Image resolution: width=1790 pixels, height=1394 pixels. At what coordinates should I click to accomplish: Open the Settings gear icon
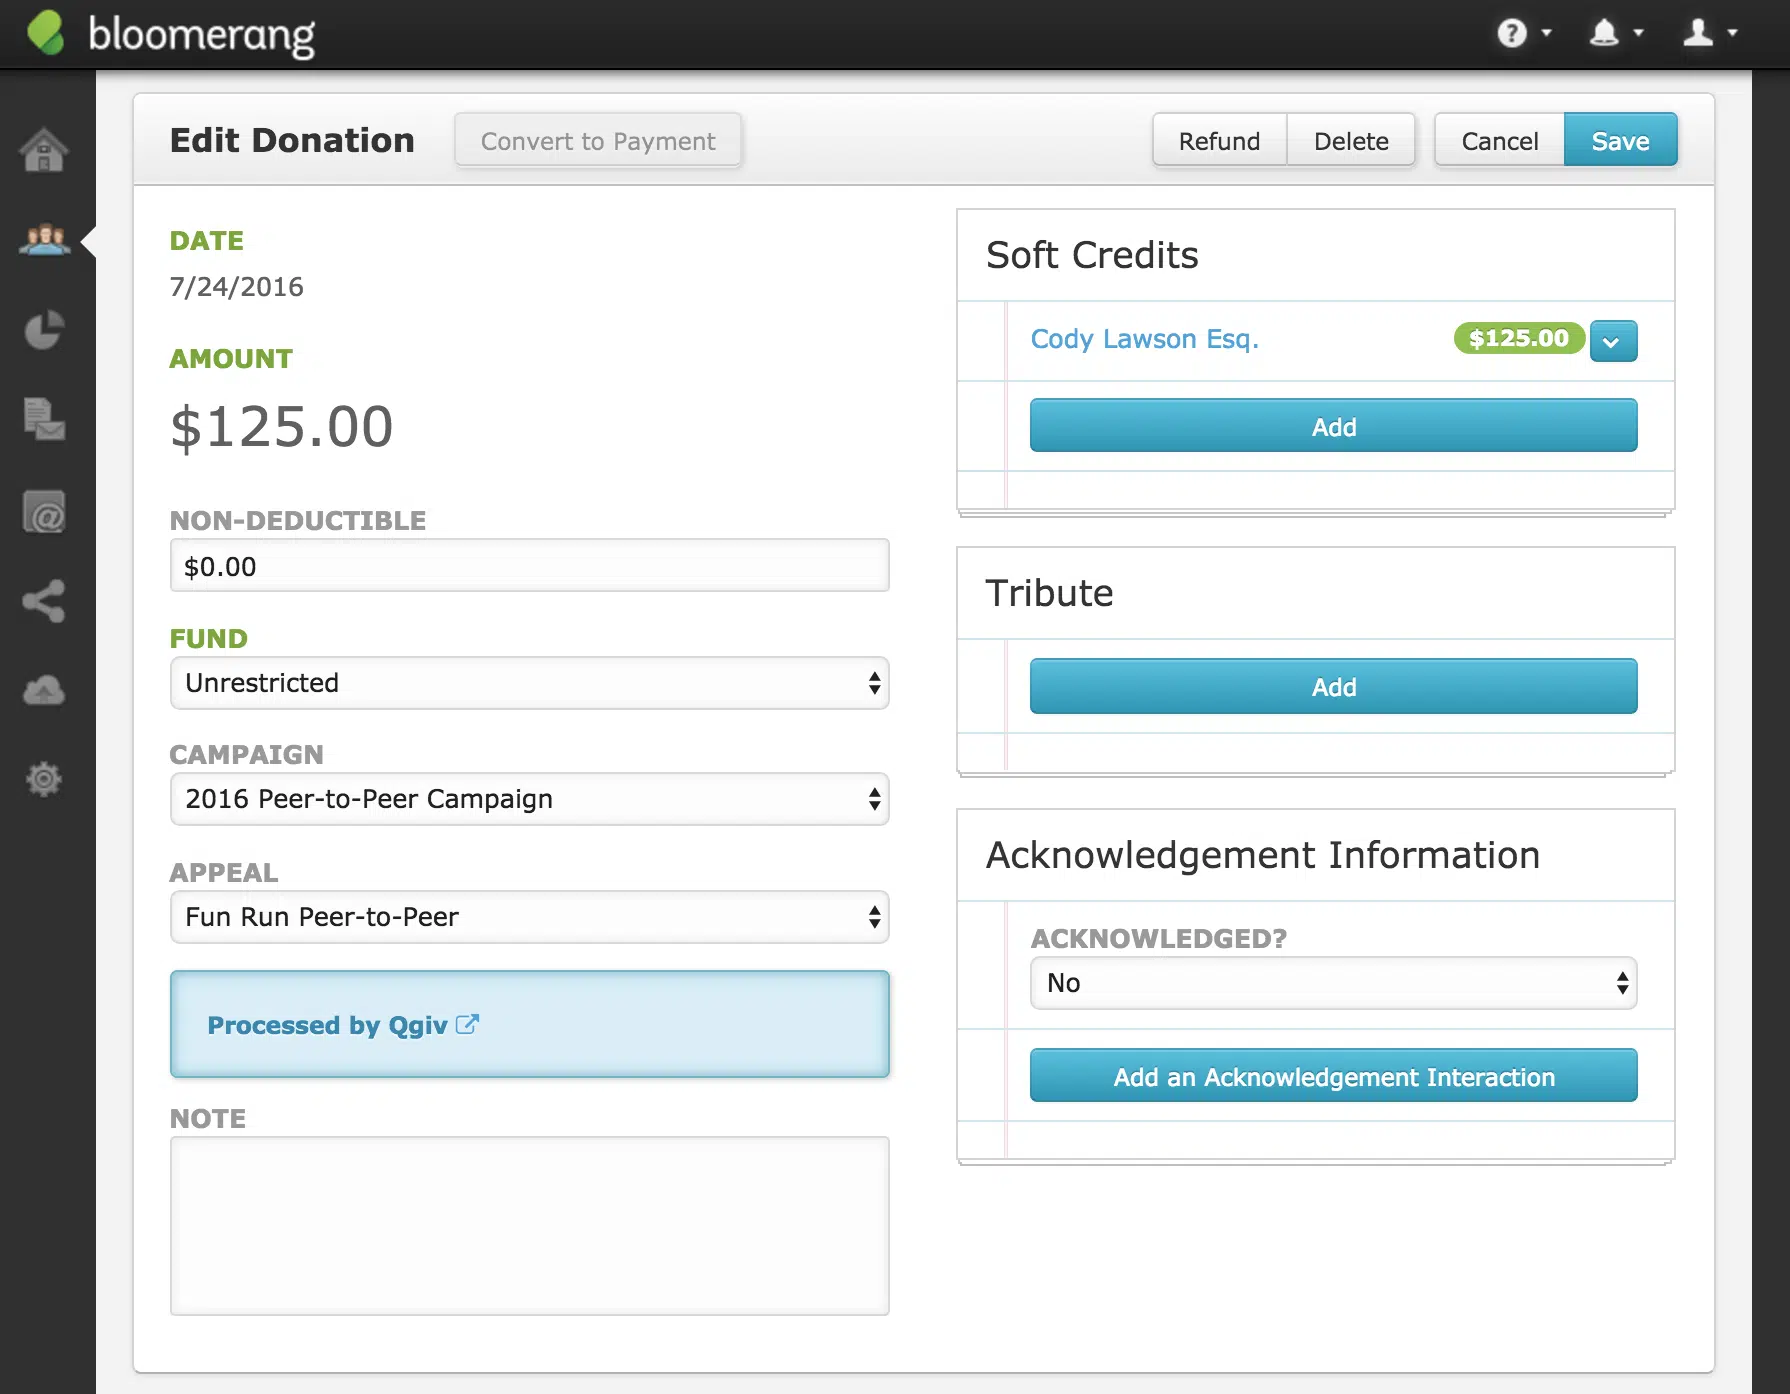pos(44,779)
